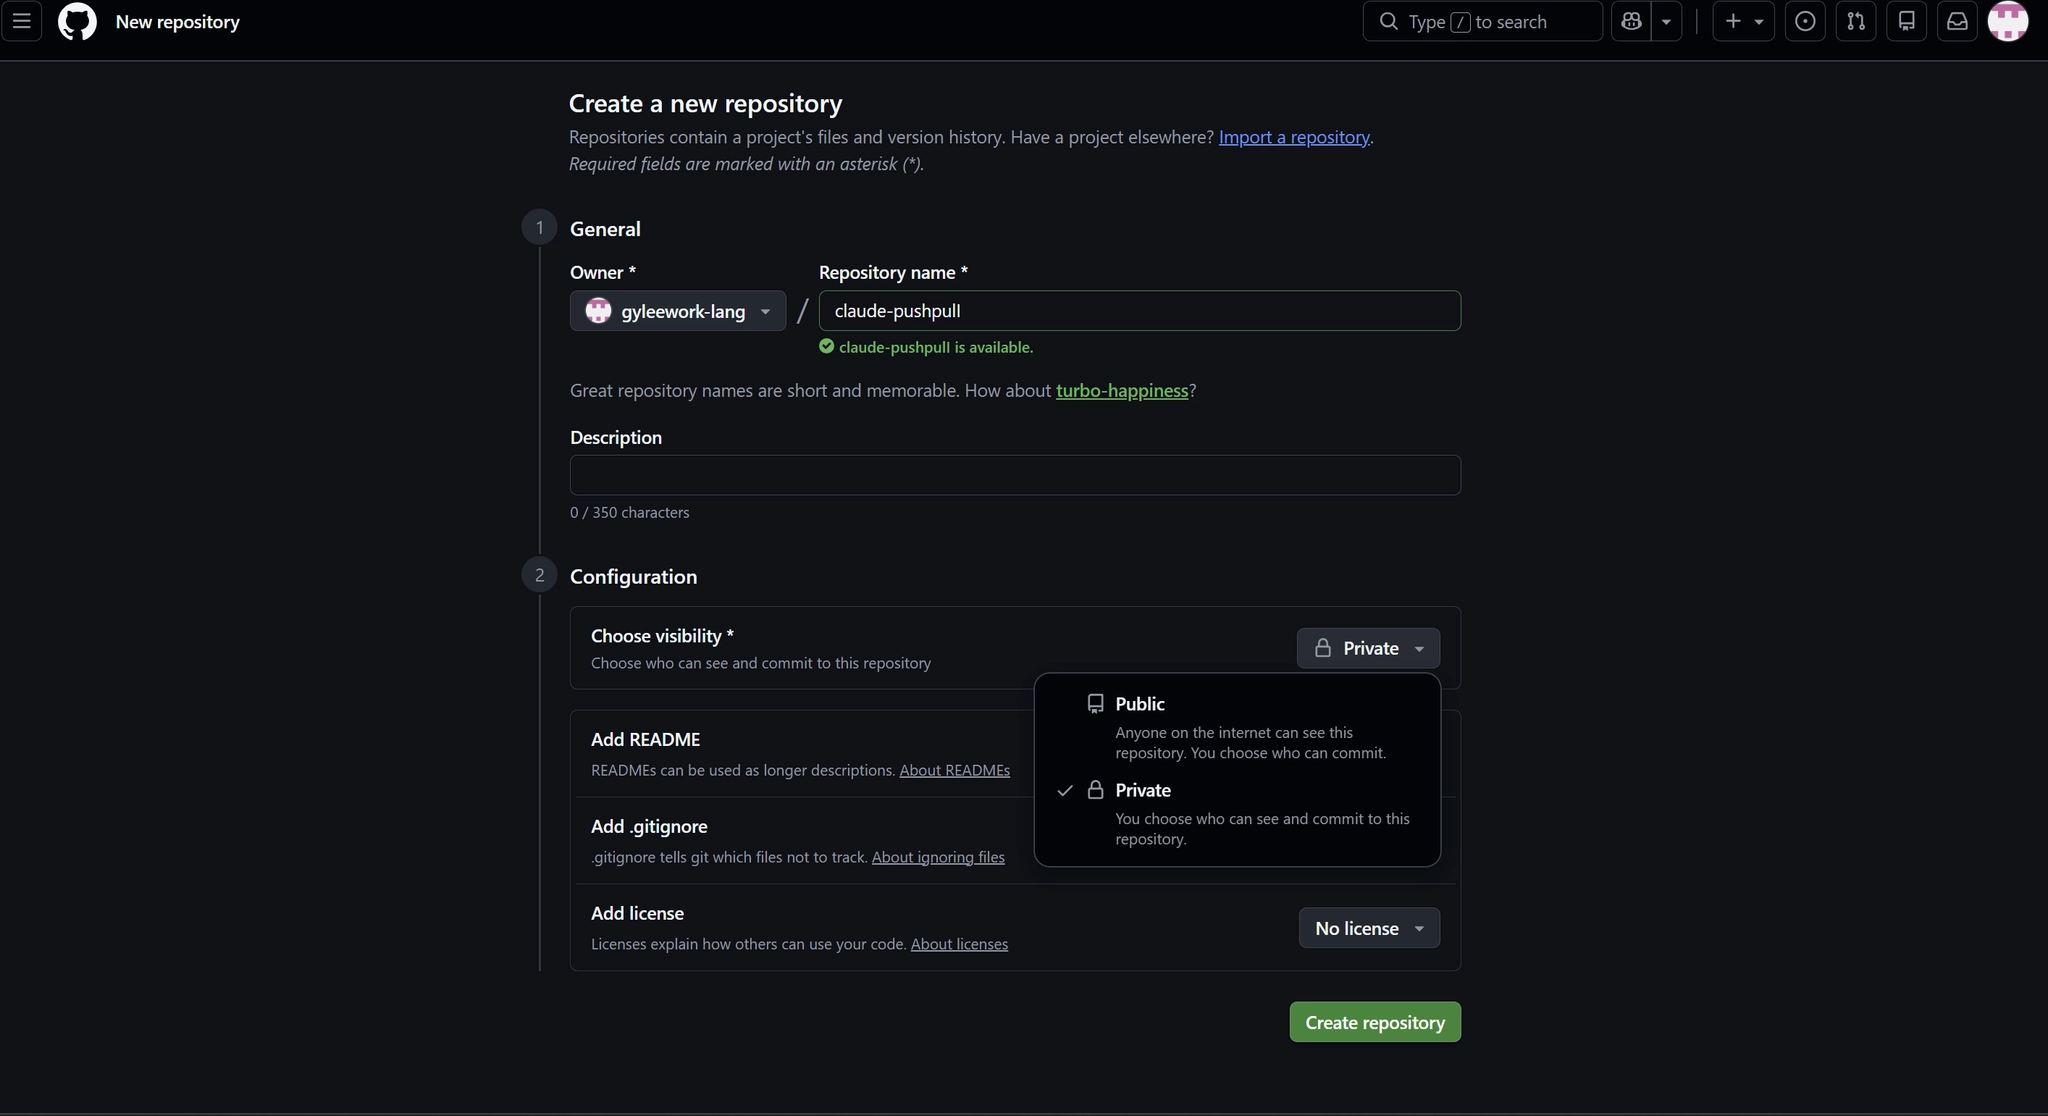Screen dimensions: 2048x1116
Task: Click the Repository name field
Action: click(1139, 311)
